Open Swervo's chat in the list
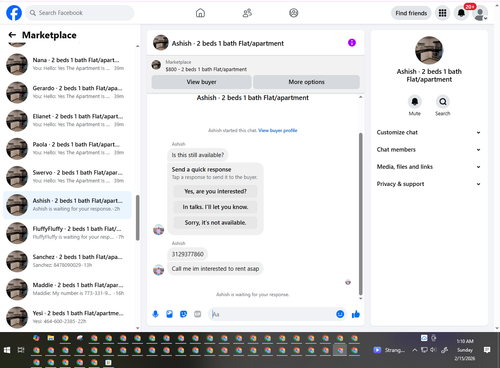This screenshot has height=368, width=500. point(67,177)
